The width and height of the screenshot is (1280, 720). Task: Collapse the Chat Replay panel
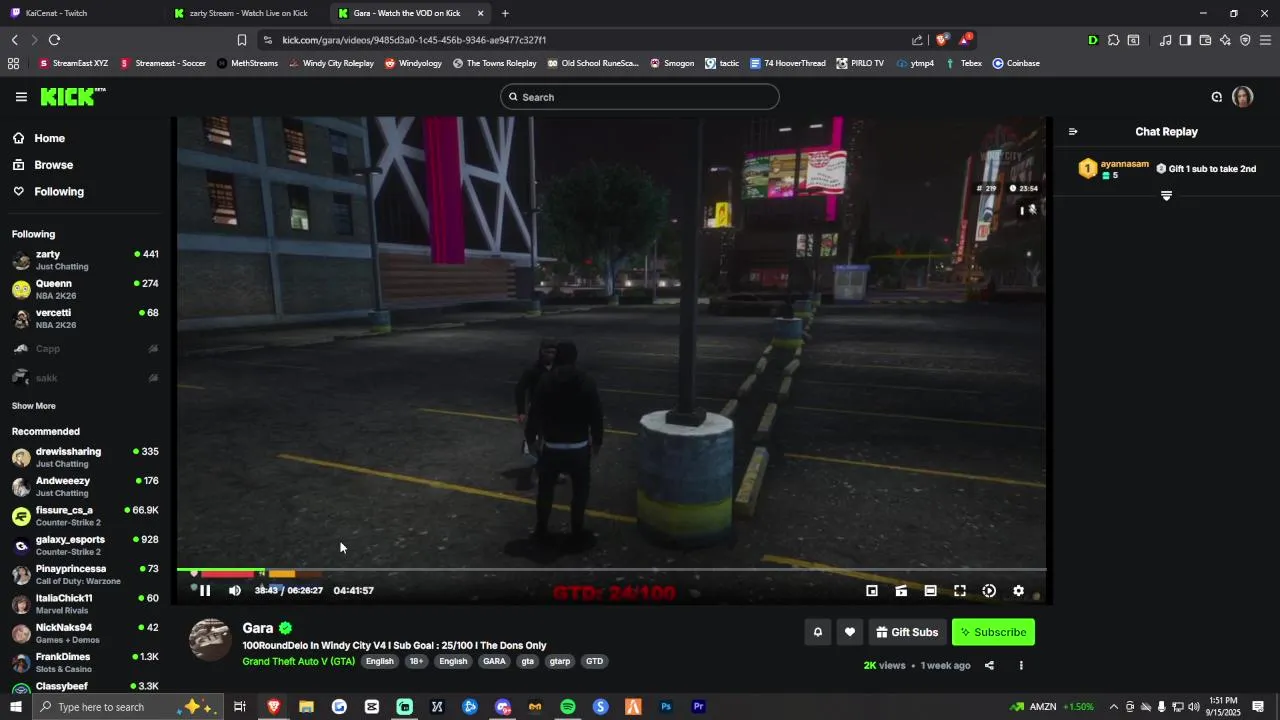coord(1073,132)
